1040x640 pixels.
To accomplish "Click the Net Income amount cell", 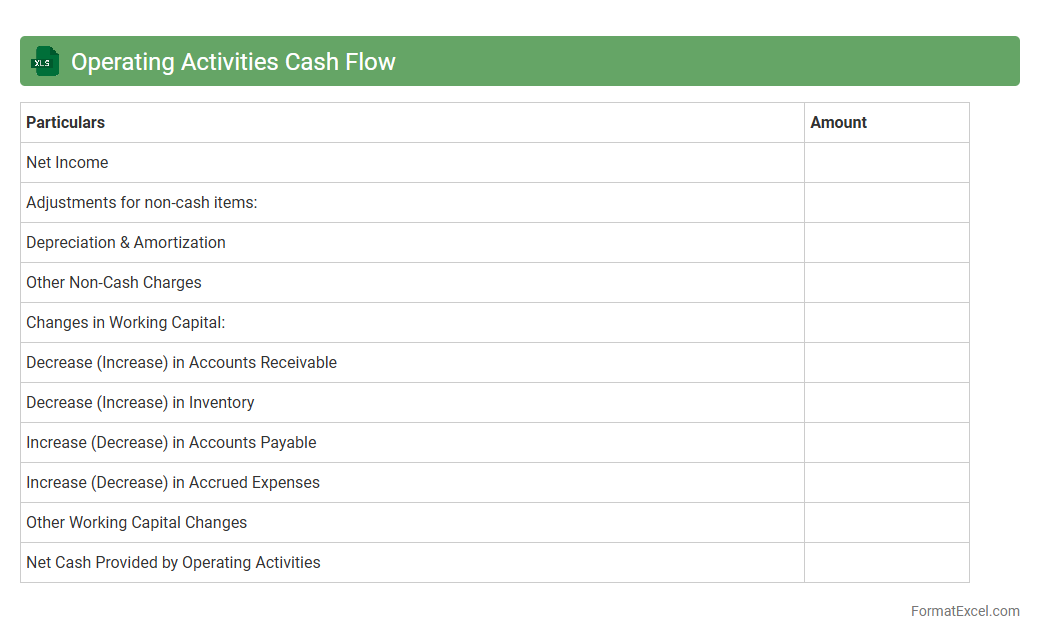I will pyautogui.click(x=886, y=163).
